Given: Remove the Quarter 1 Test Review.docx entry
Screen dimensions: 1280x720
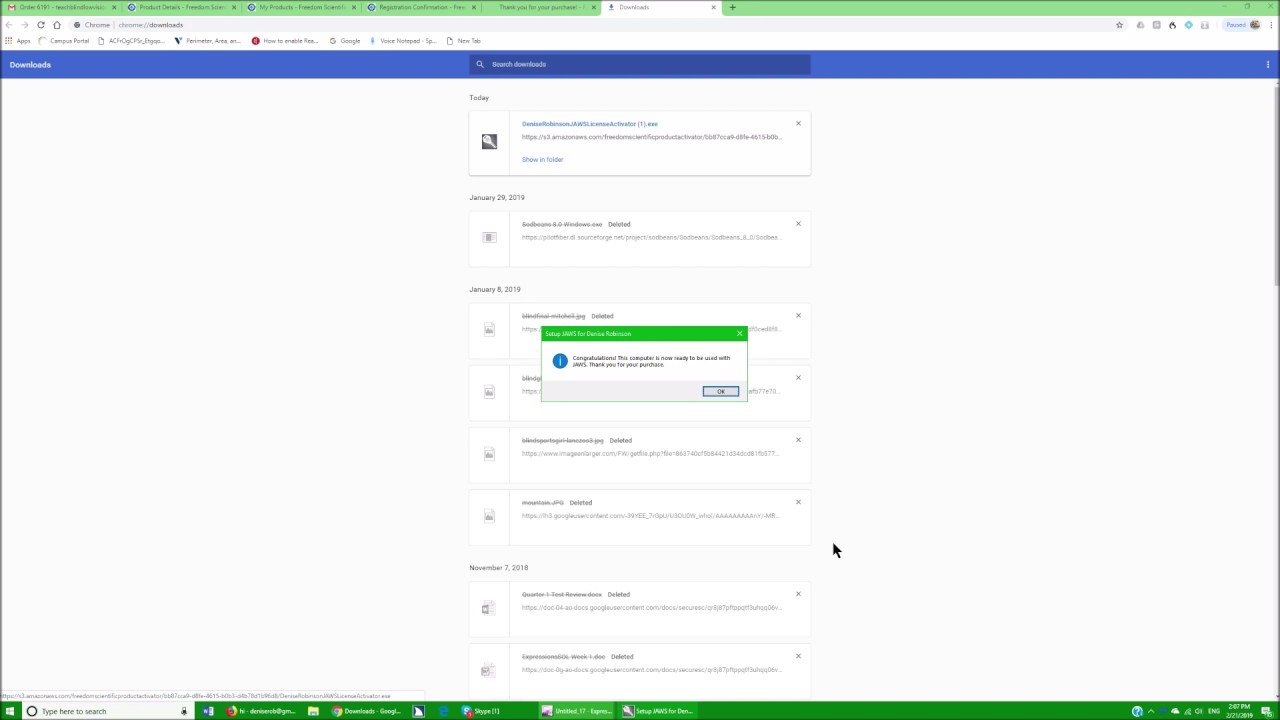Looking at the screenshot, I should click(x=798, y=594).
